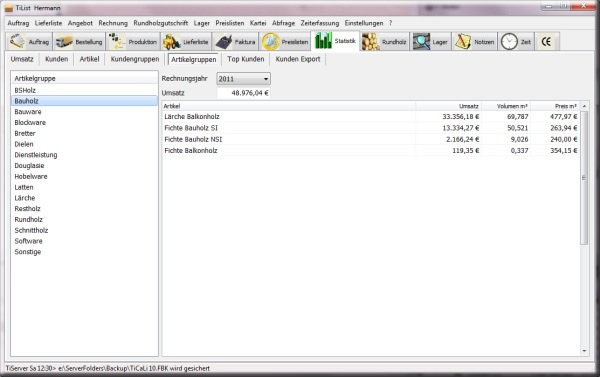Sort by the Preis m³ column header
This screenshot has height=377, width=600.
[x=555, y=106]
